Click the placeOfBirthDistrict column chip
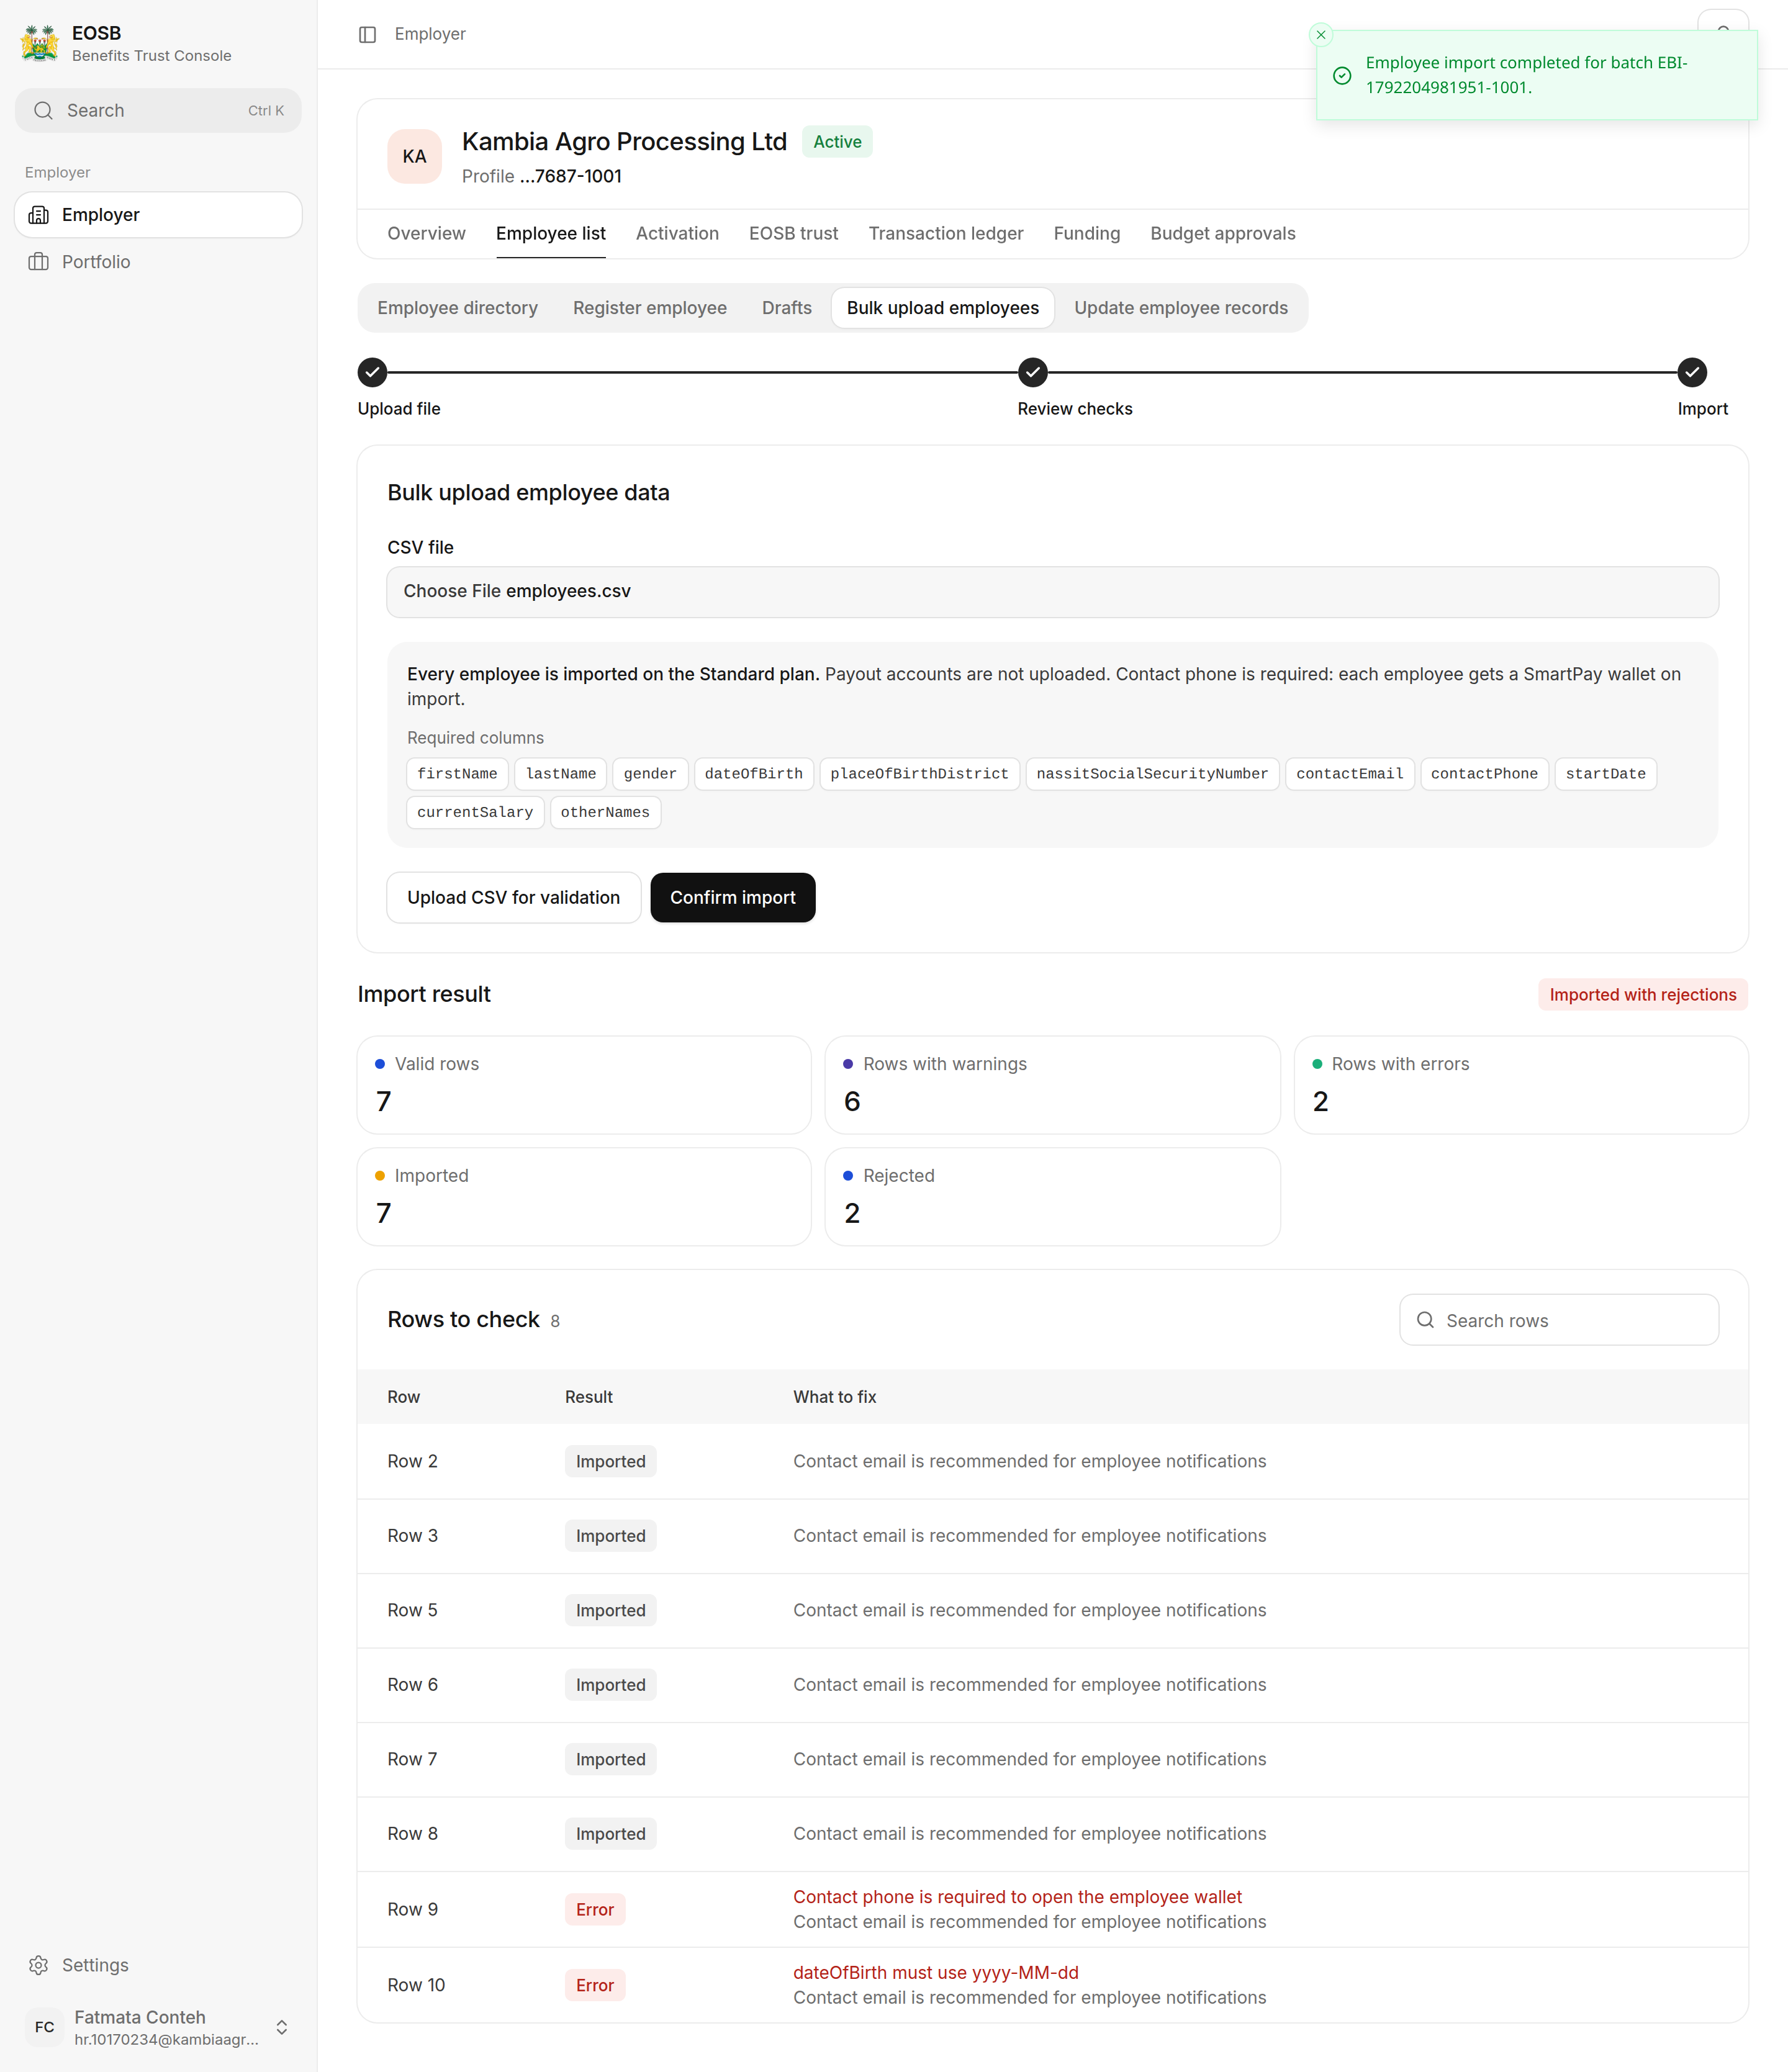Viewport: 1788px width, 2072px height. pyautogui.click(x=919, y=774)
